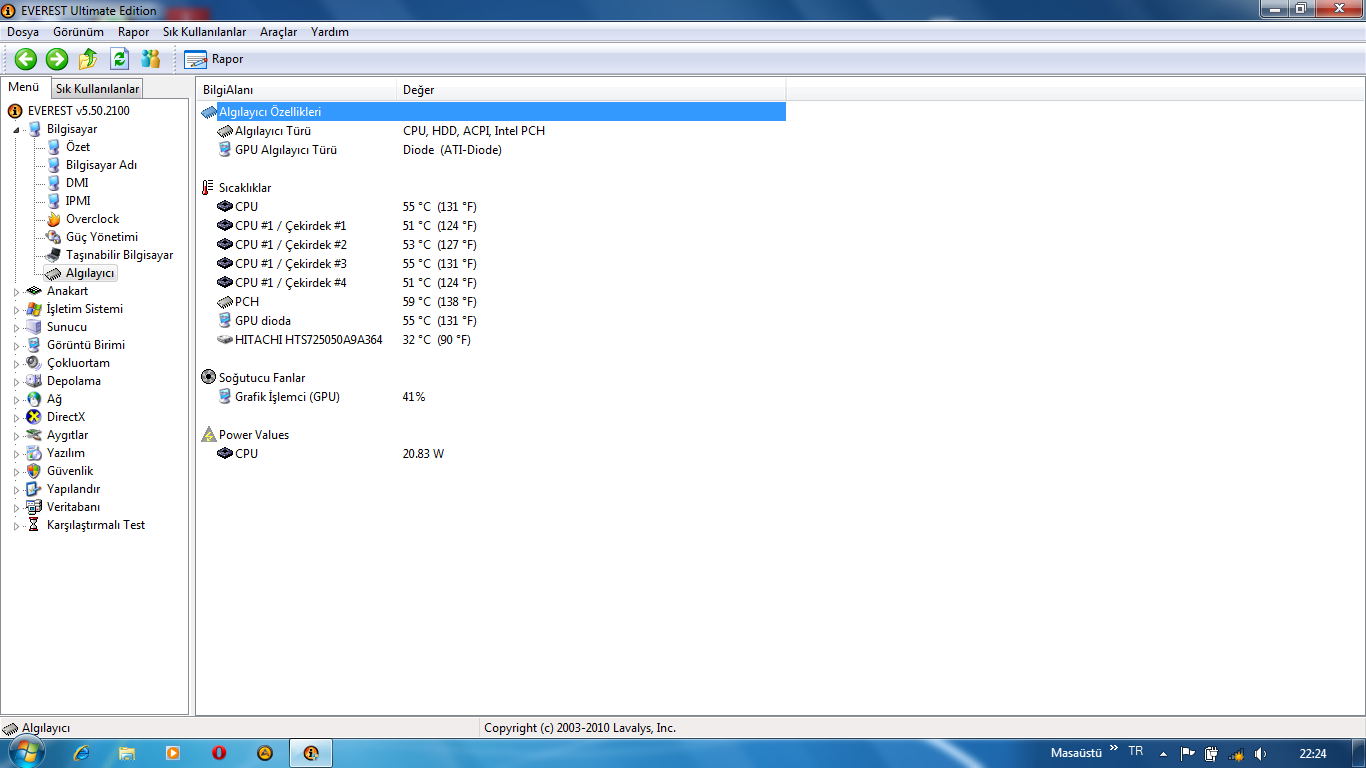
Task: Click the Anakart motherboard icon
Action: click(34, 291)
